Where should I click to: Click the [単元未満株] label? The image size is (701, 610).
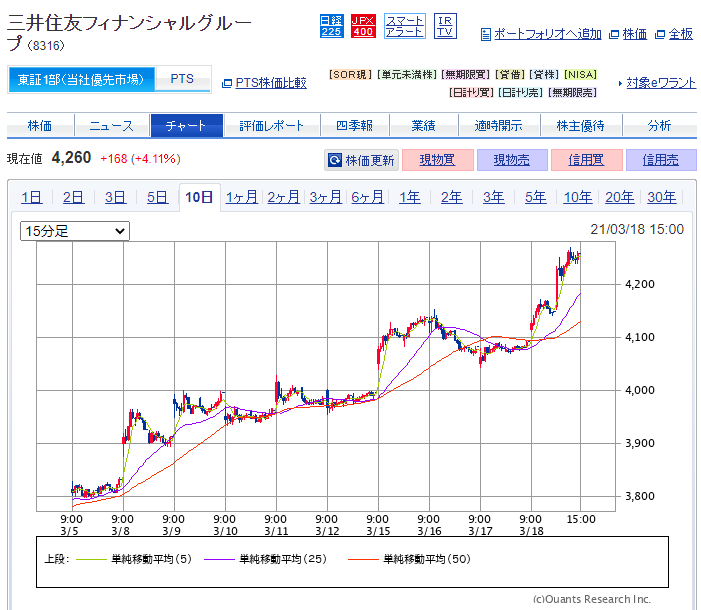point(407,75)
